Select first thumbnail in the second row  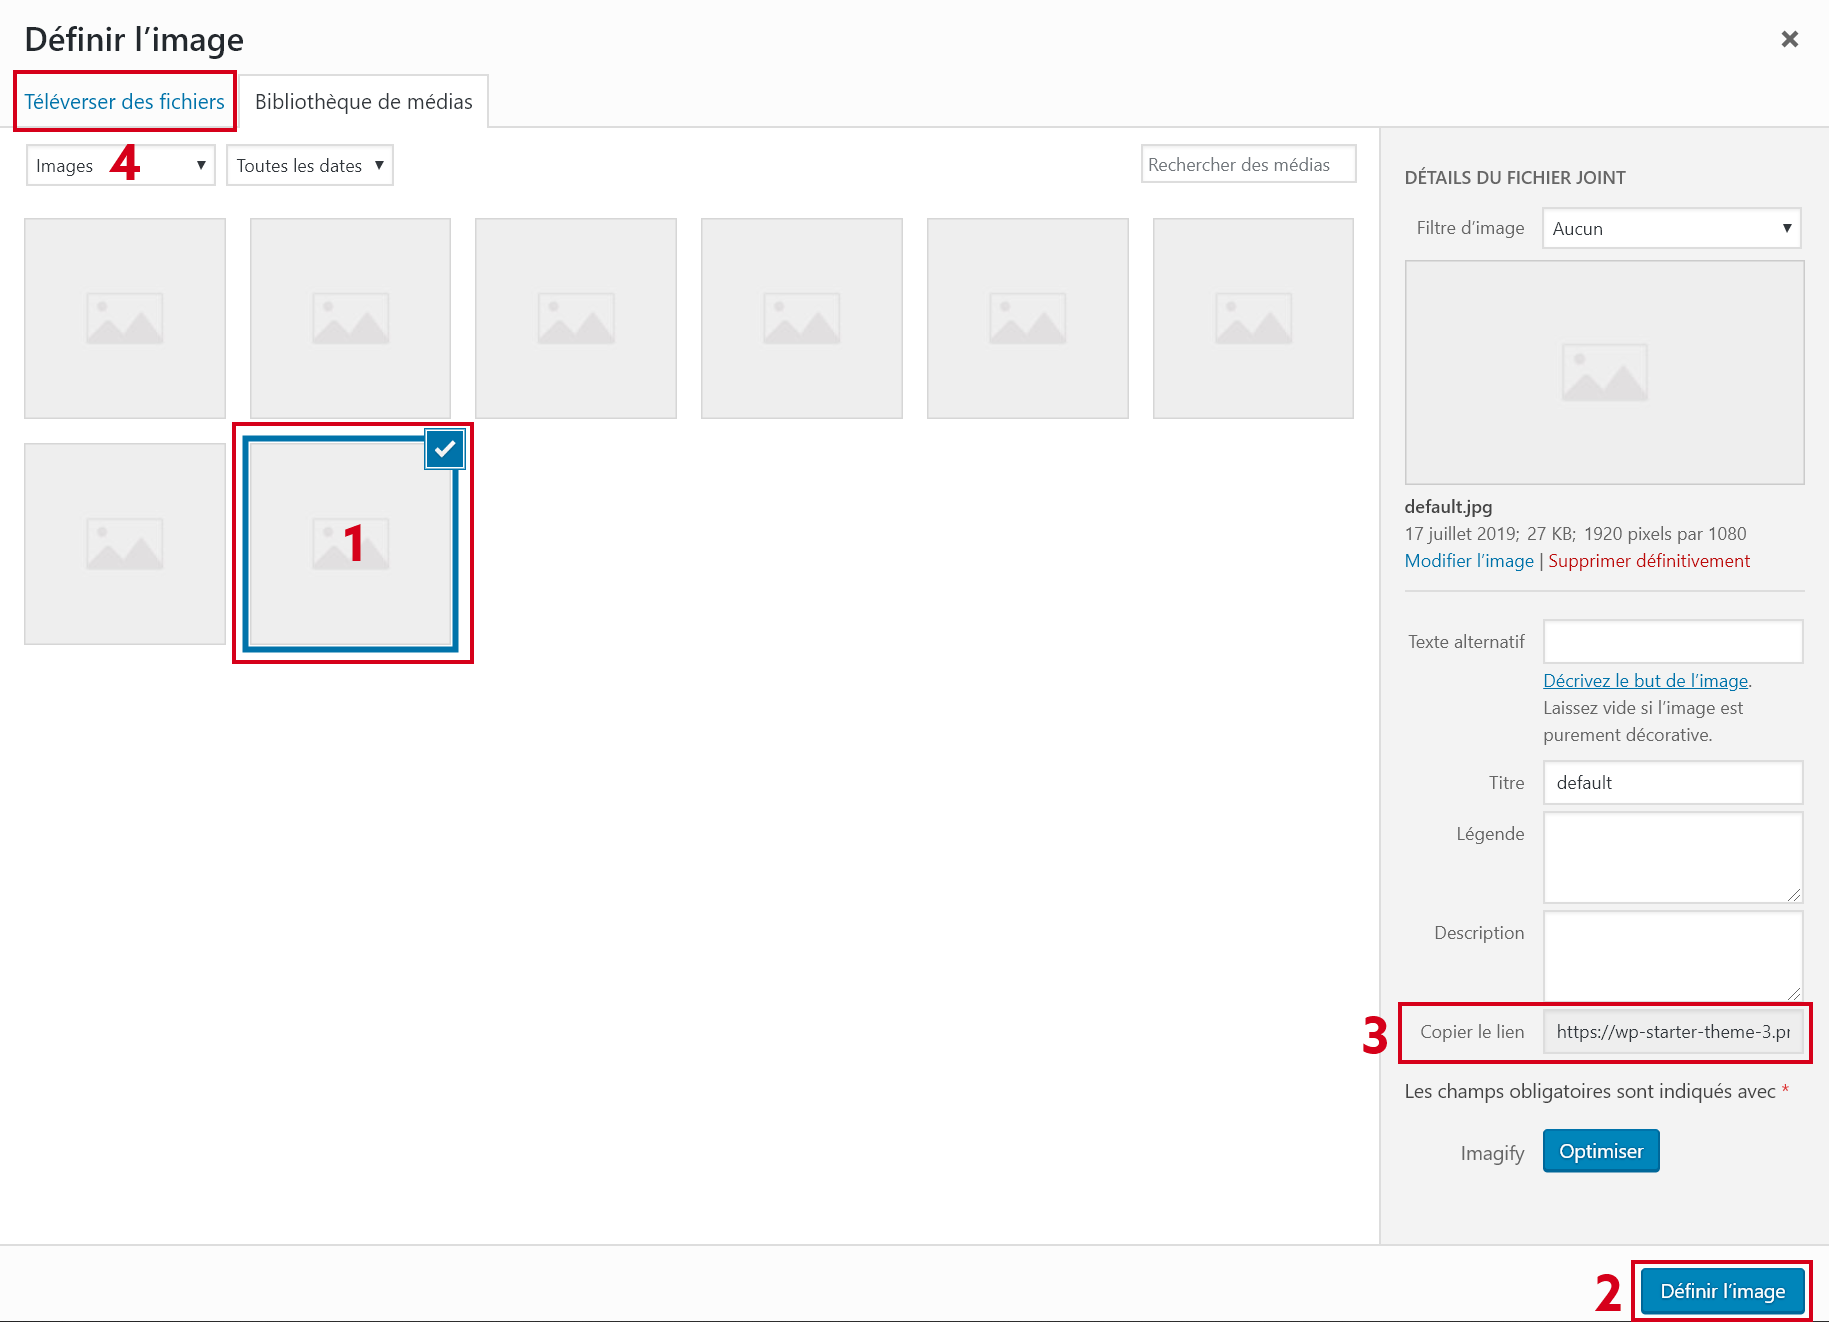pos(125,544)
